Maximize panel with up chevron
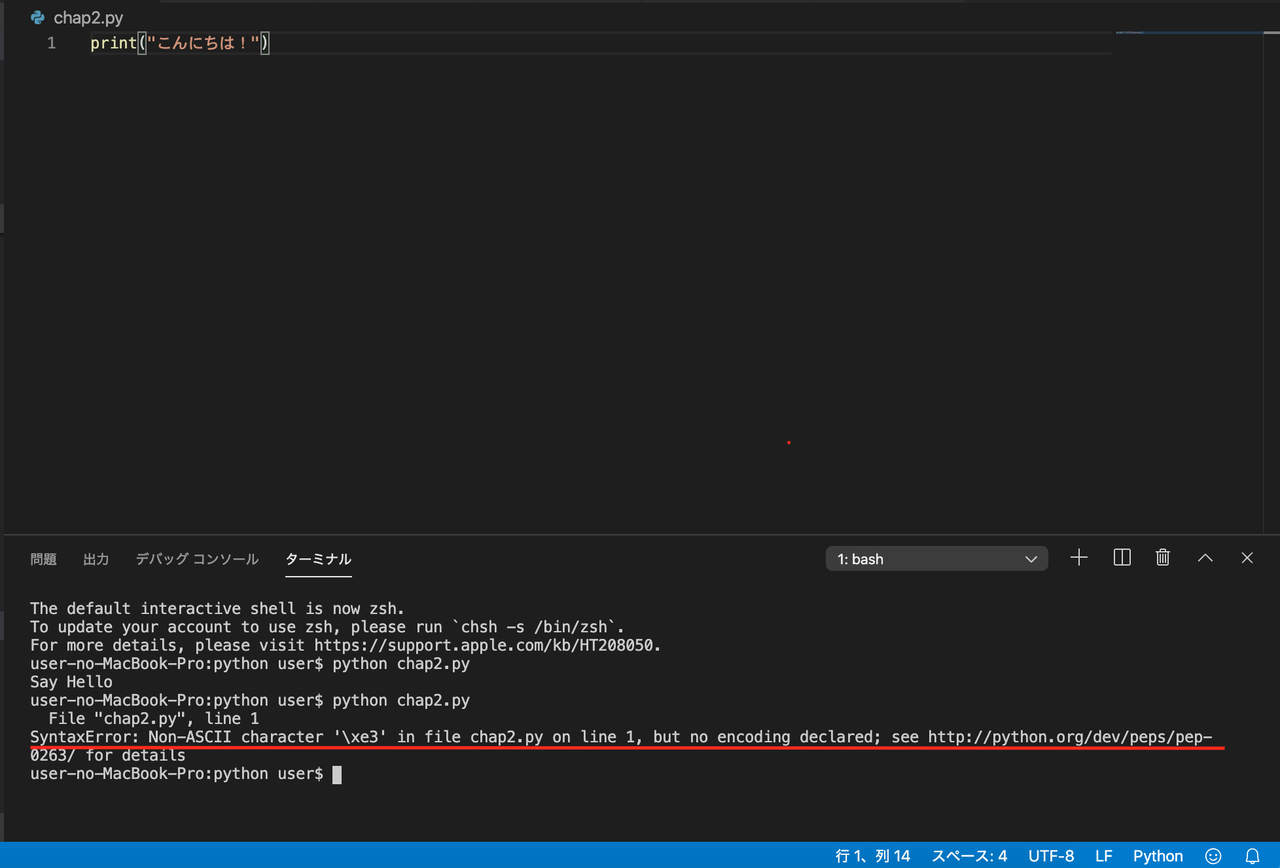The height and width of the screenshot is (868, 1280). coord(1205,558)
